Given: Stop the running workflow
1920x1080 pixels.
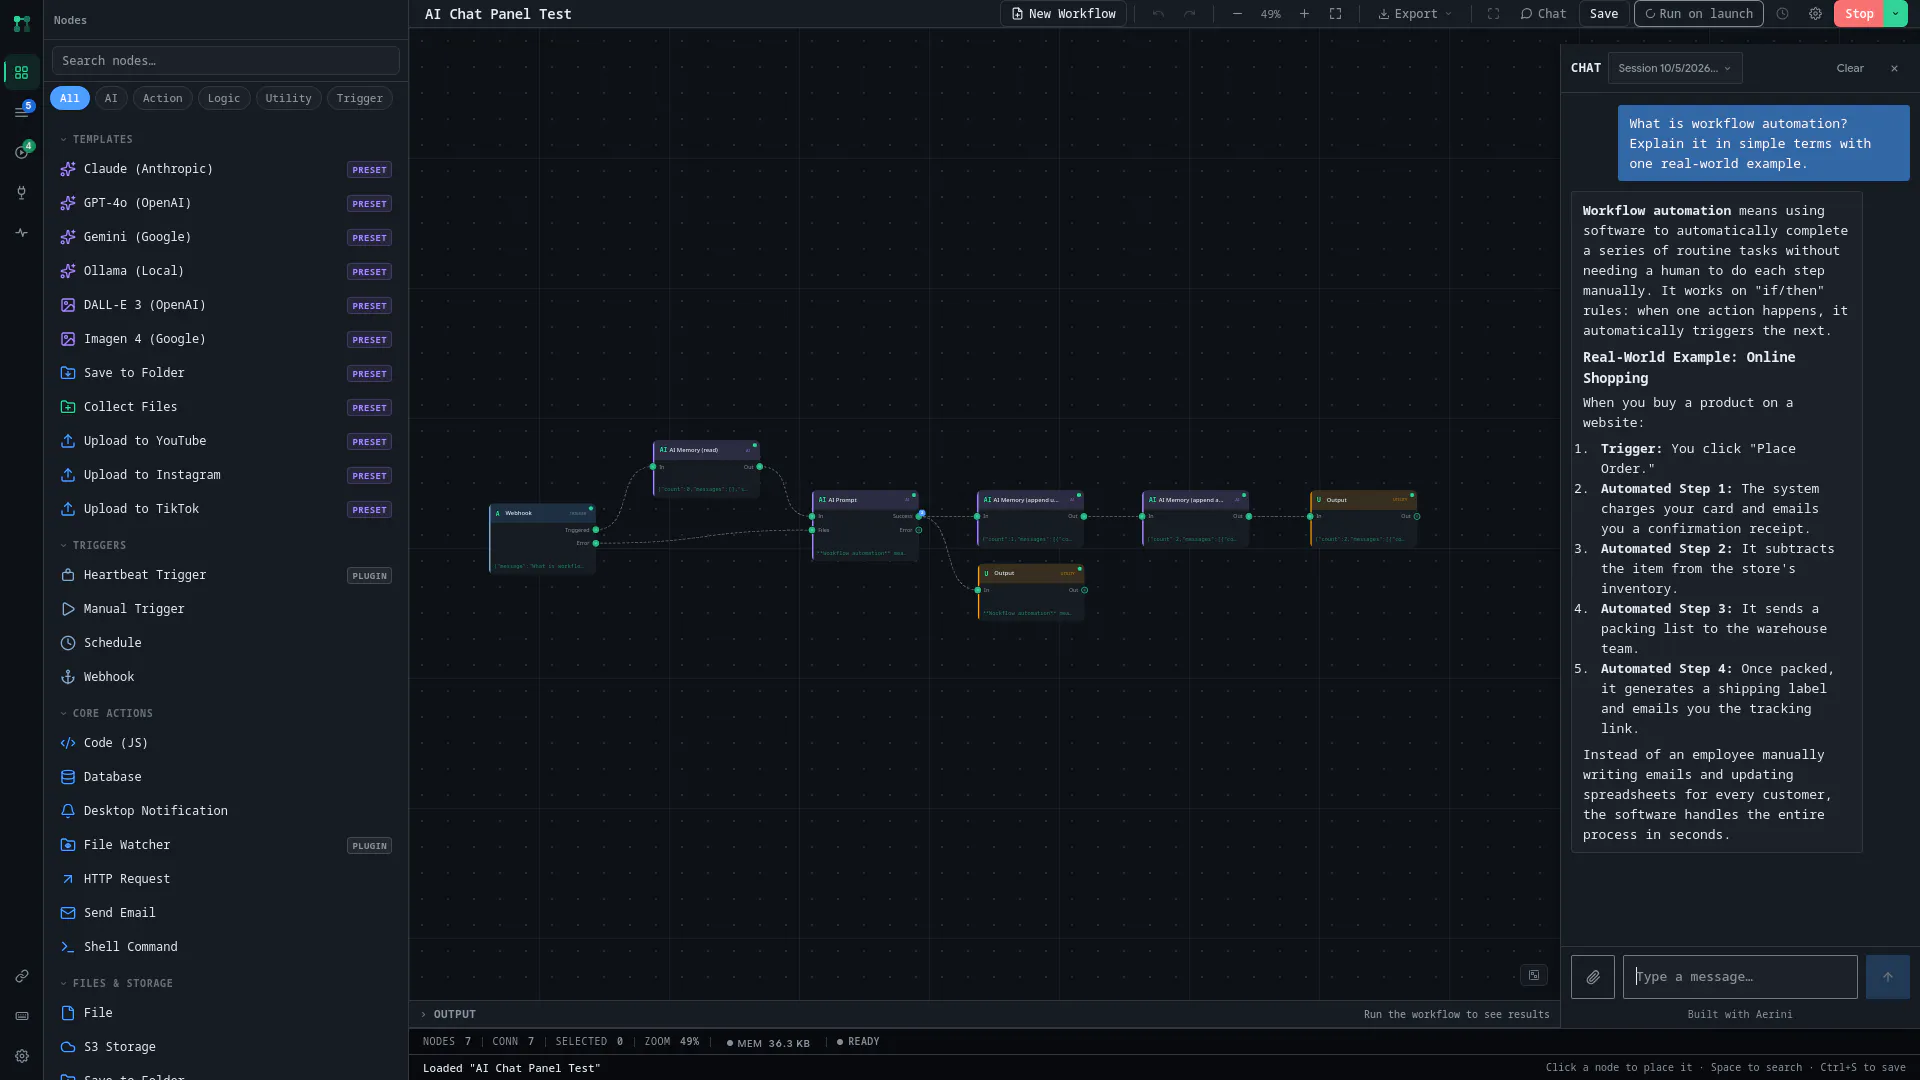Looking at the screenshot, I should point(1859,14).
